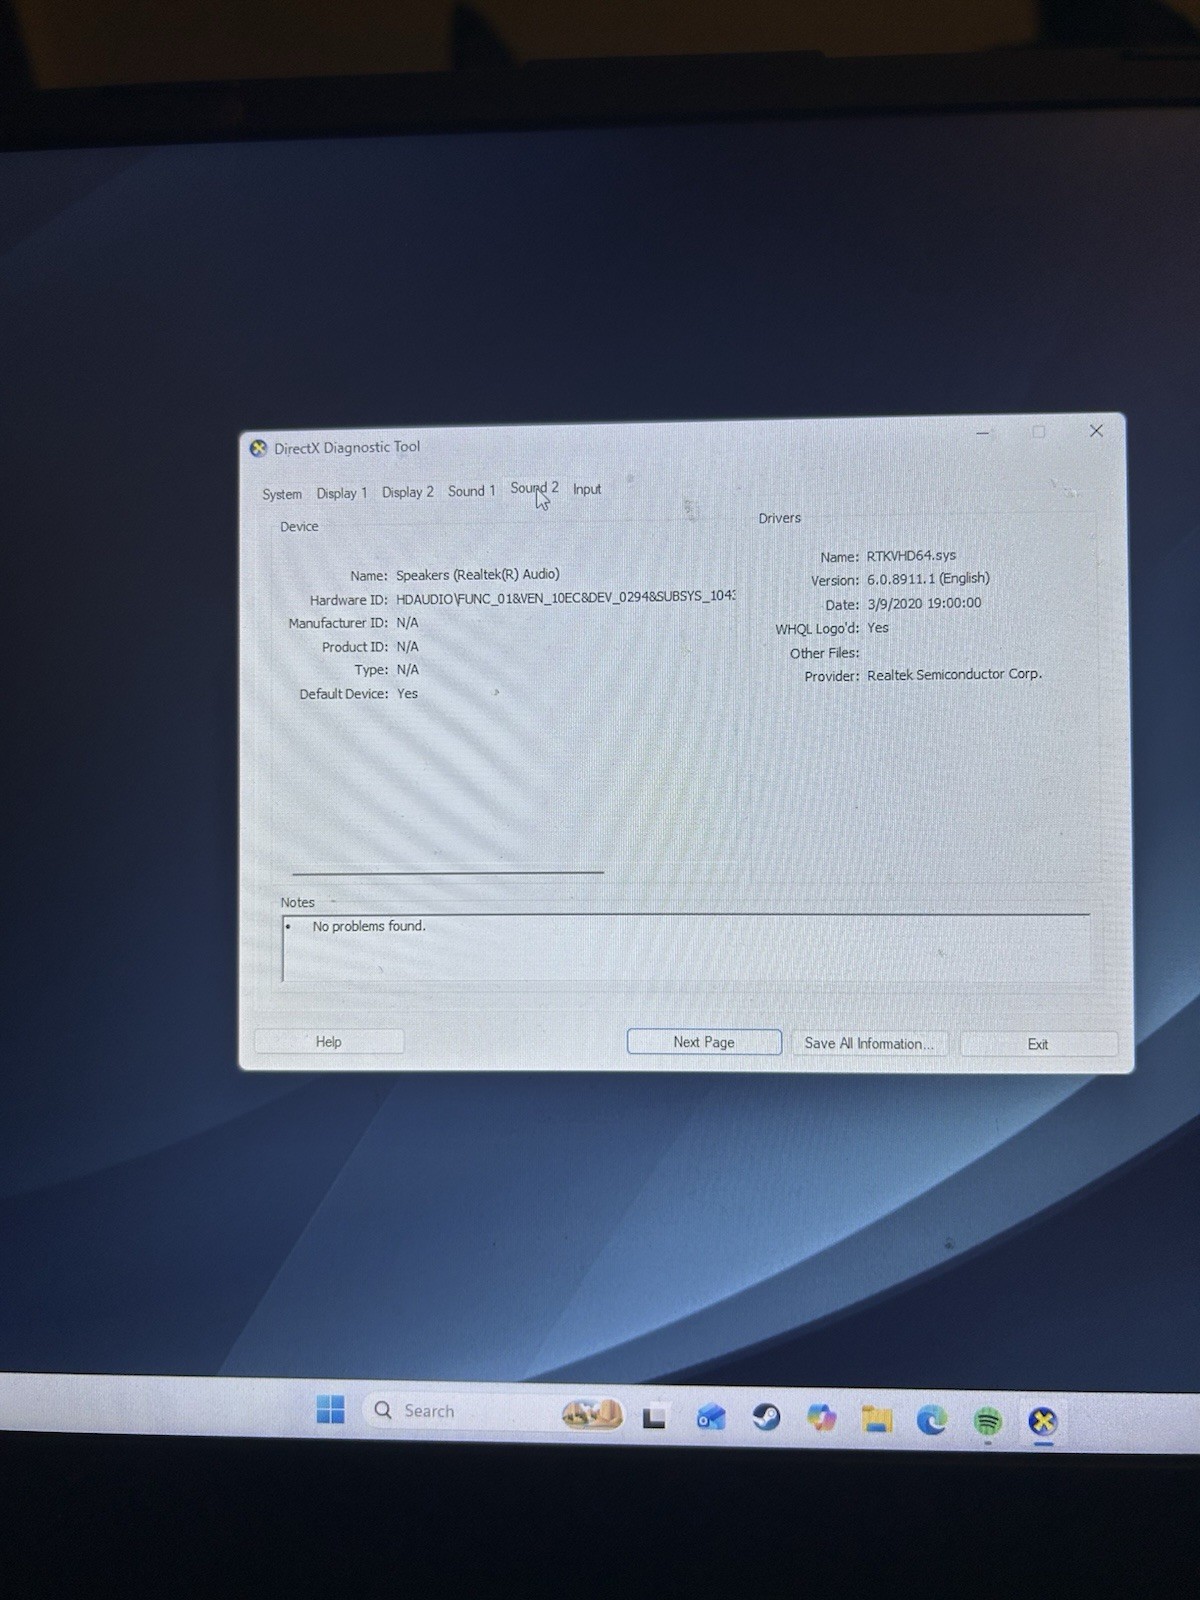The image size is (1200, 1600).
Task: Open the Input tab
Action: pos(587,489)
